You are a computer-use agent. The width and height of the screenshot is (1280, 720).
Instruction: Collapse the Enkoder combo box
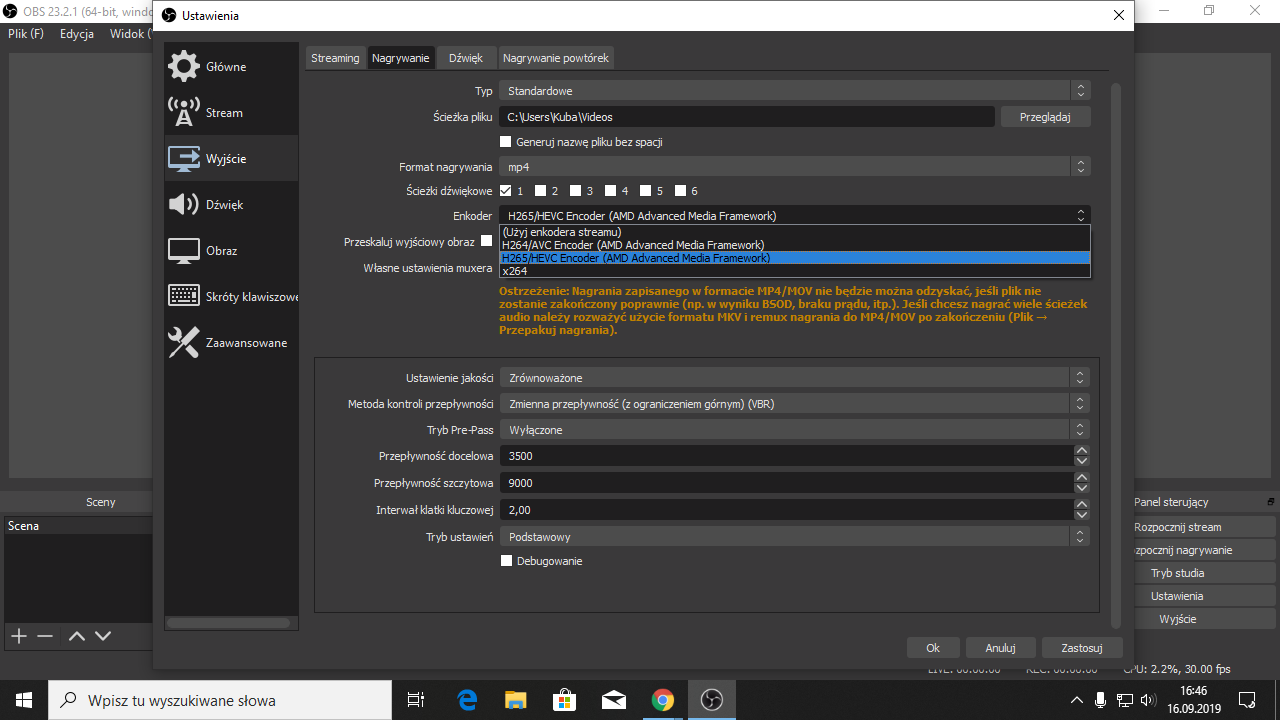tap(795, 216)
